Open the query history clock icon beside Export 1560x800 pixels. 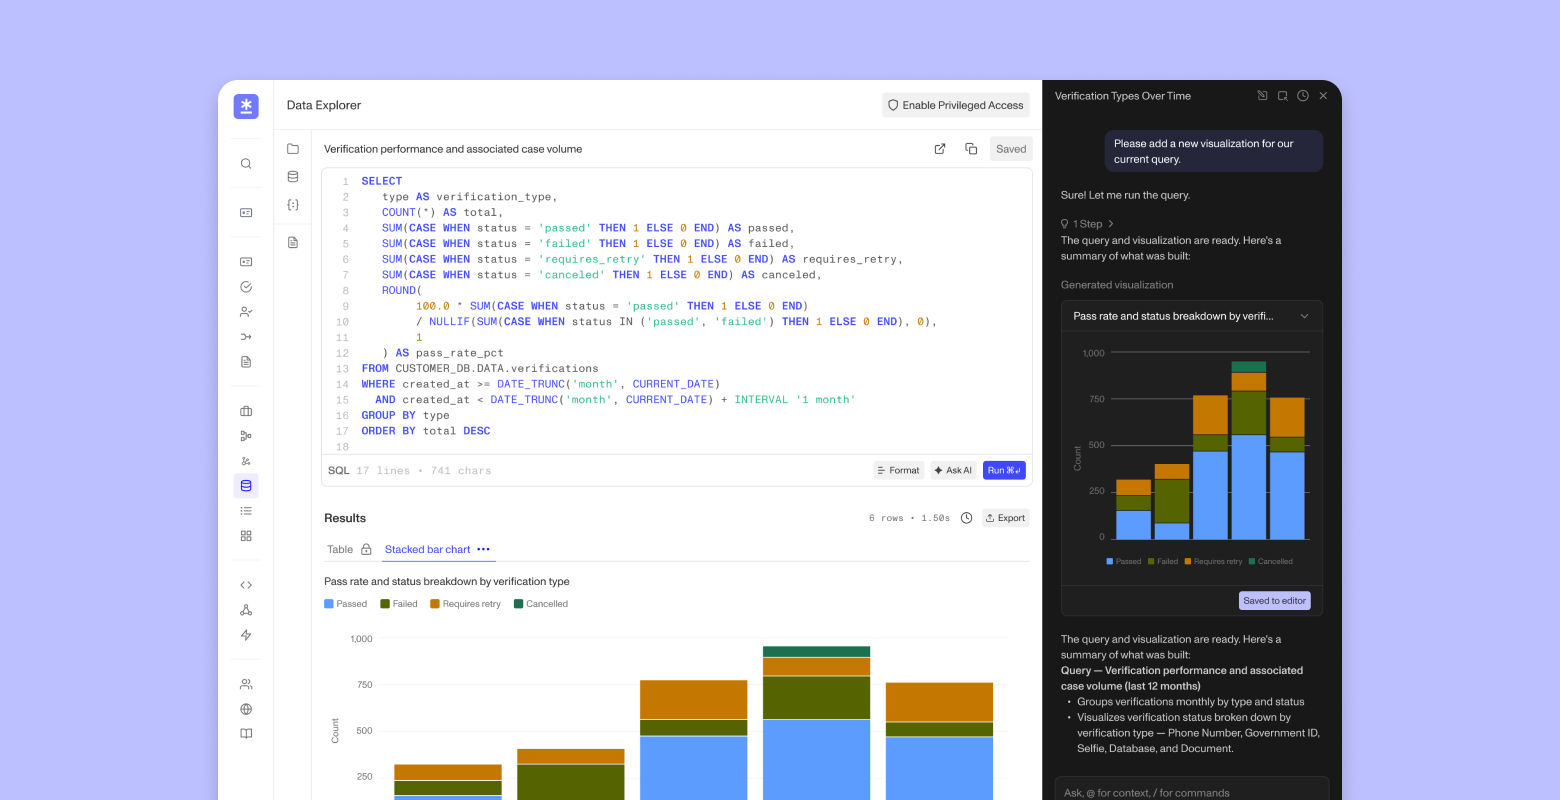tap(966, 518)
